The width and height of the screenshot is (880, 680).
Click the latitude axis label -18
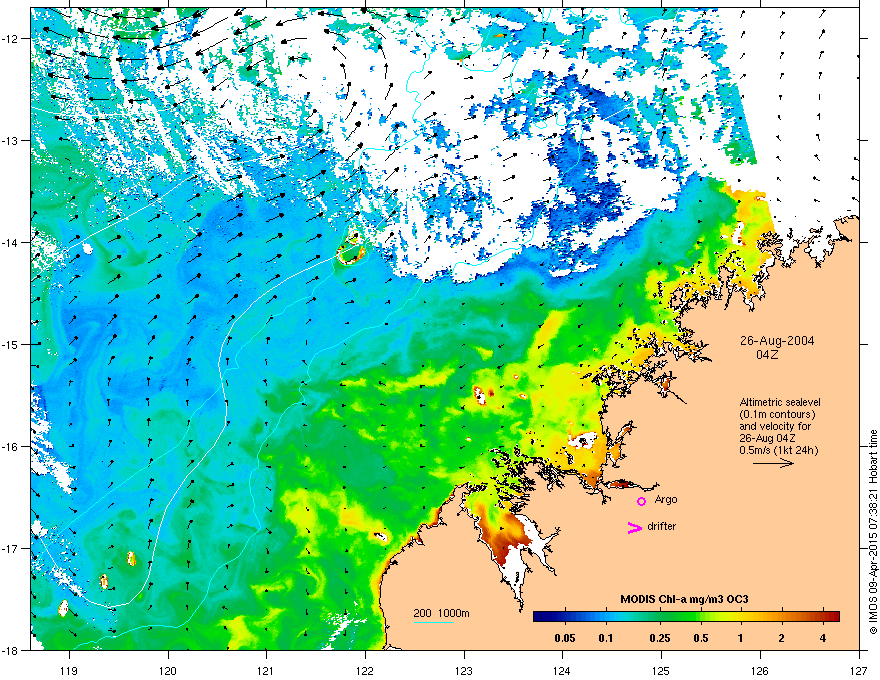coord(11,650)
